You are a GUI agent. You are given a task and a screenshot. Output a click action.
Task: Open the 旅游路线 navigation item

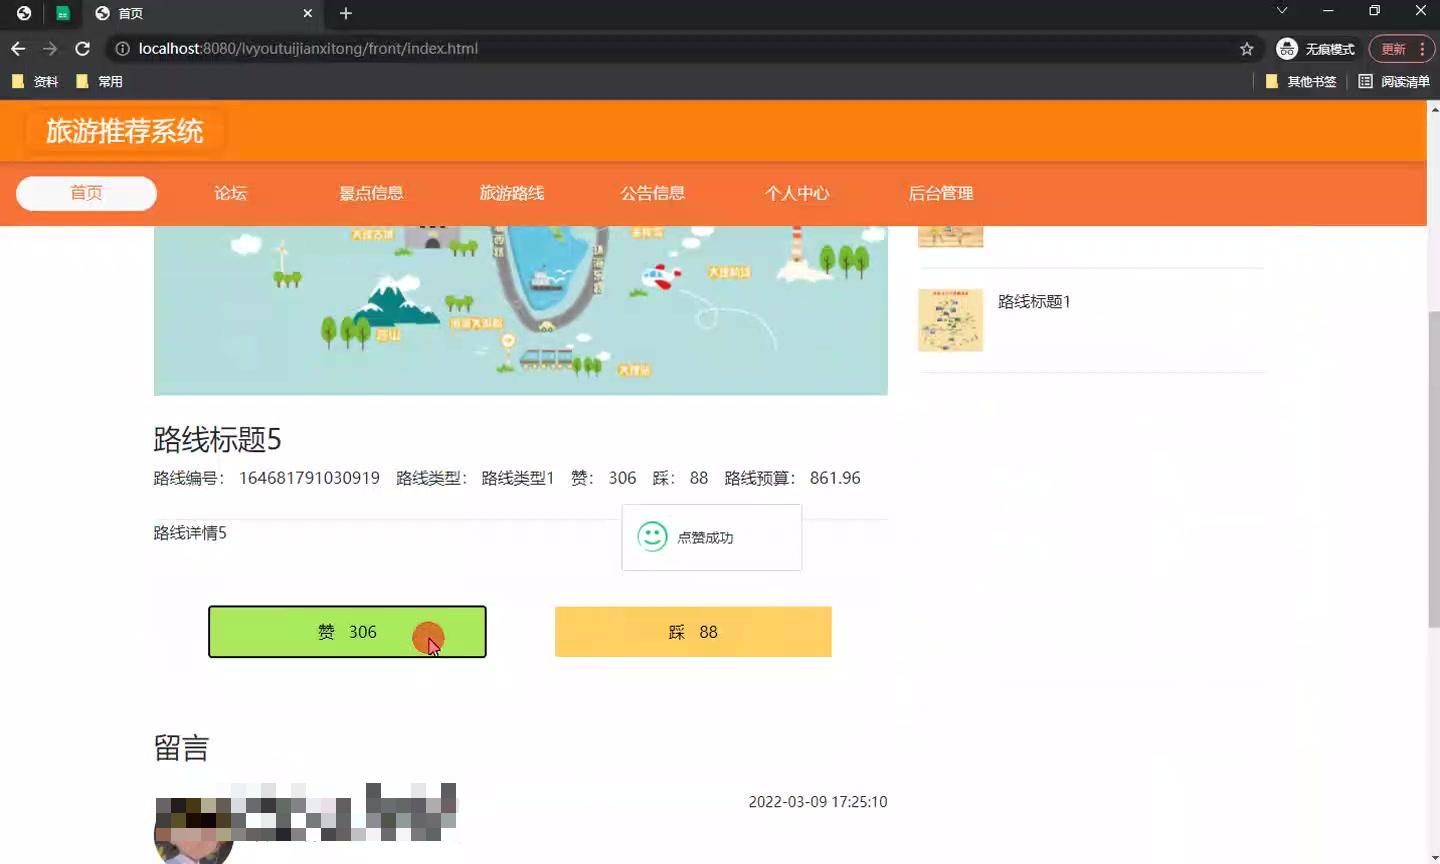pyautogui.click(x=512, y=193)
